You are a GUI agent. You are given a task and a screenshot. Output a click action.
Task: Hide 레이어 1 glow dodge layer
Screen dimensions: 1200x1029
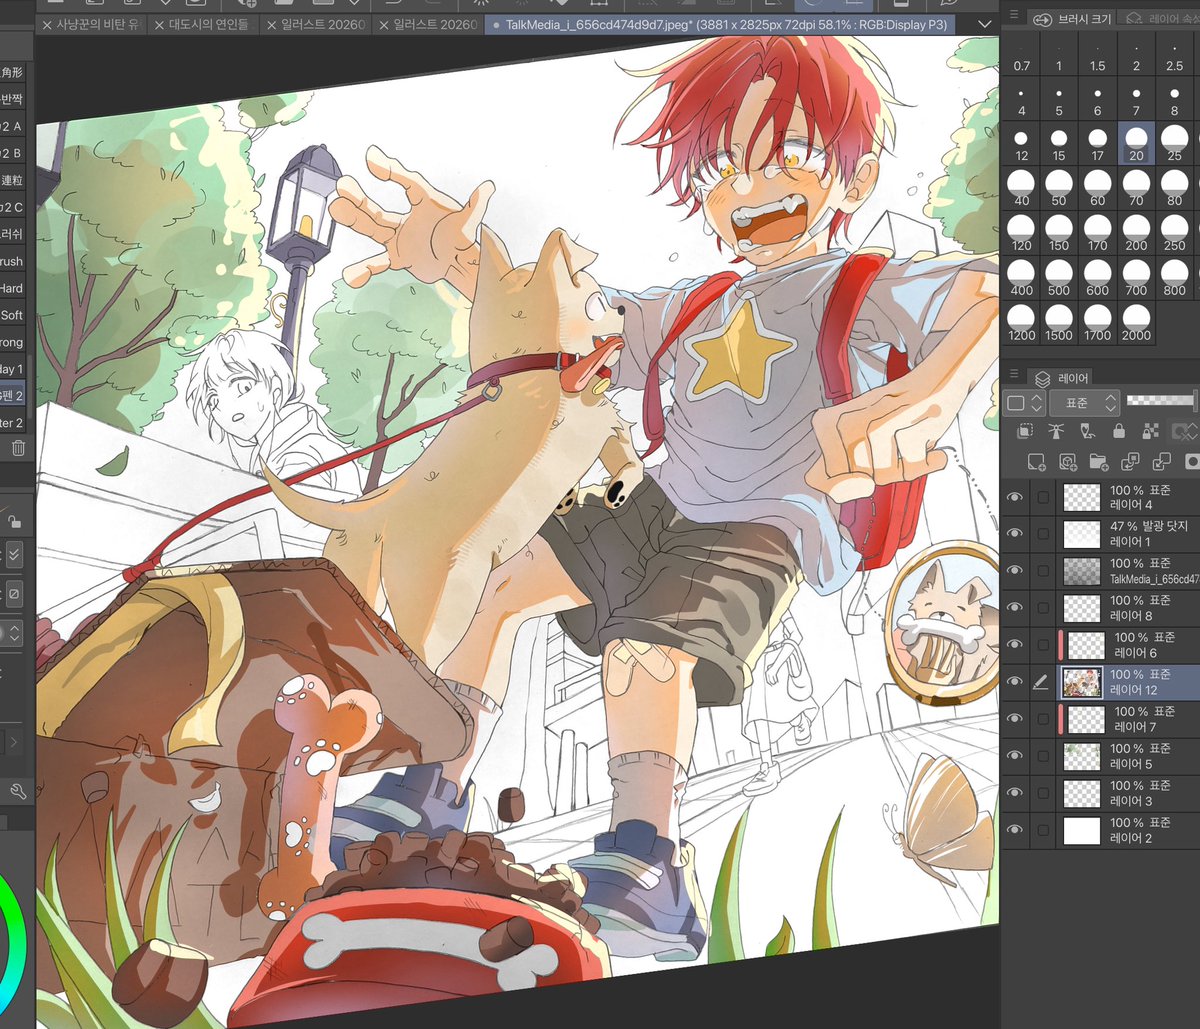pyautogui.click(x=1016, y=534)
